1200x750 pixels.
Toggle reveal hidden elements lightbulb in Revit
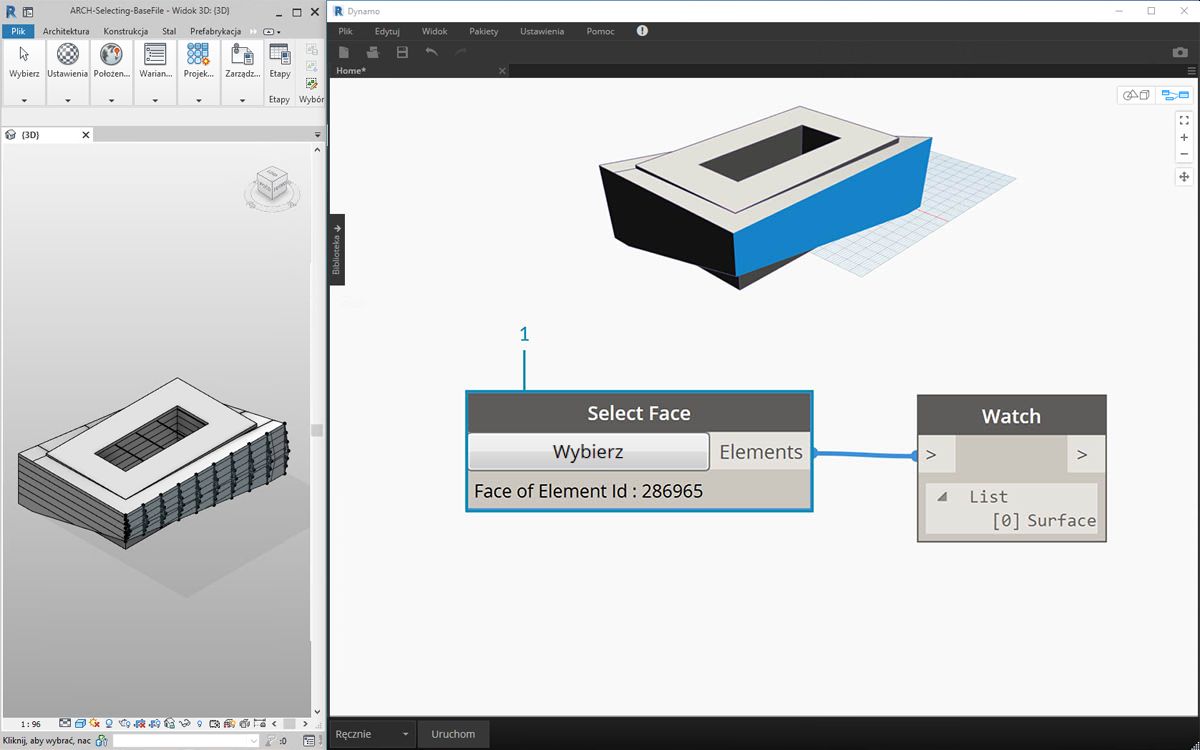[x=200, y=723]
